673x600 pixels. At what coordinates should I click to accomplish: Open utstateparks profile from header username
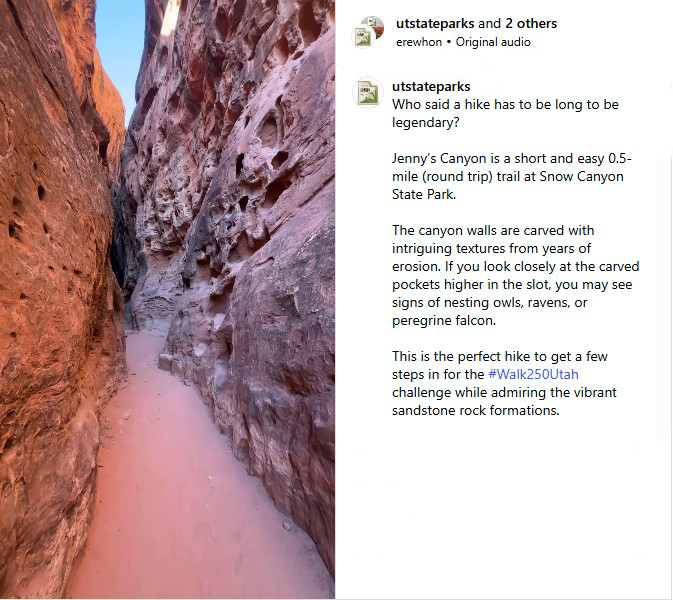[435, 23]
